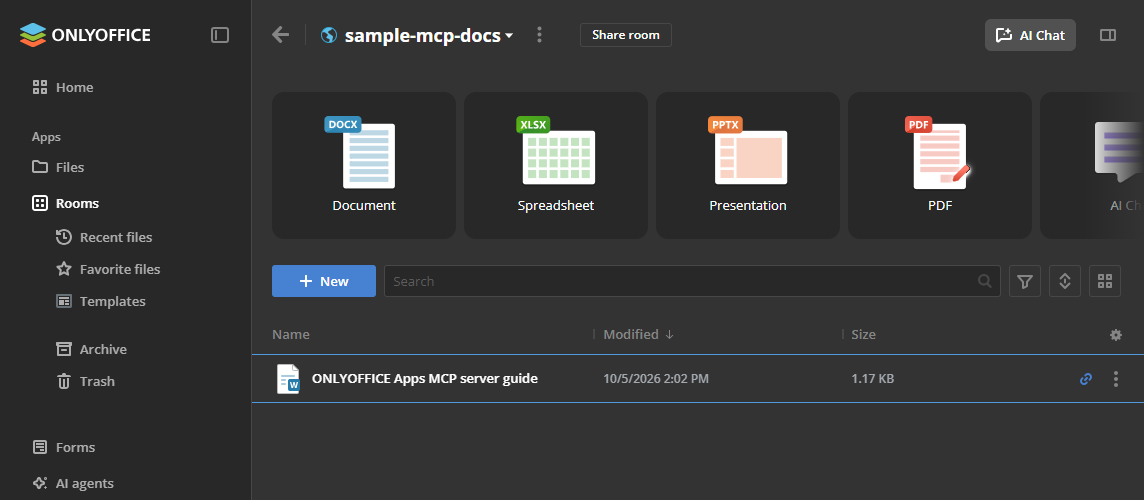Image resolution: width=1144 pixels, height=500 pixels.
Task: Click the Home grid icon
Action: click(40, 88)
